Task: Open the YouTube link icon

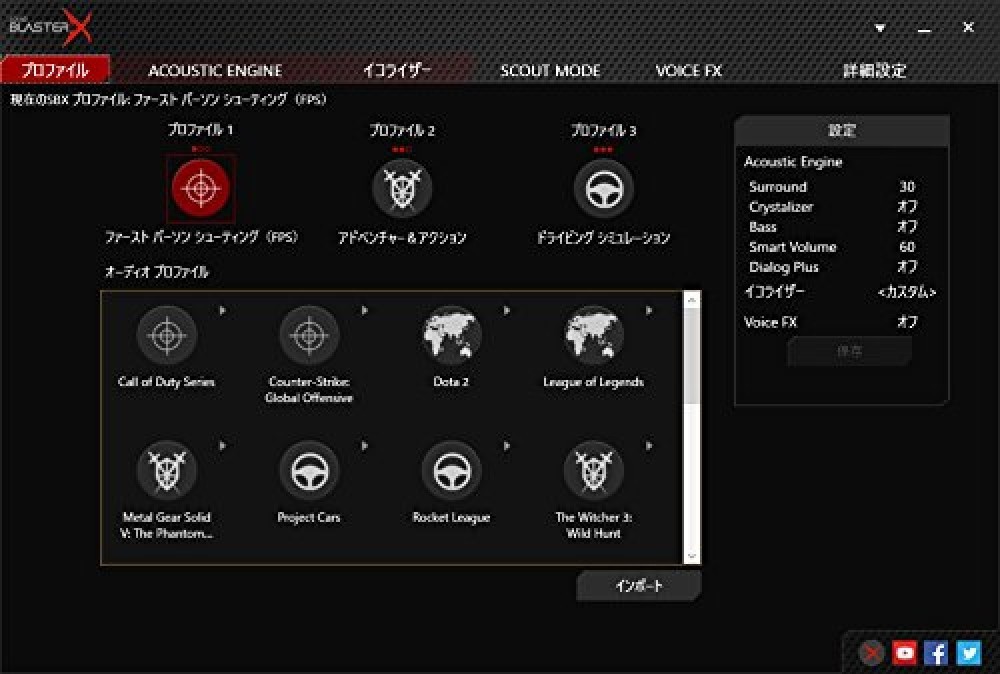Action: point(904,652)
